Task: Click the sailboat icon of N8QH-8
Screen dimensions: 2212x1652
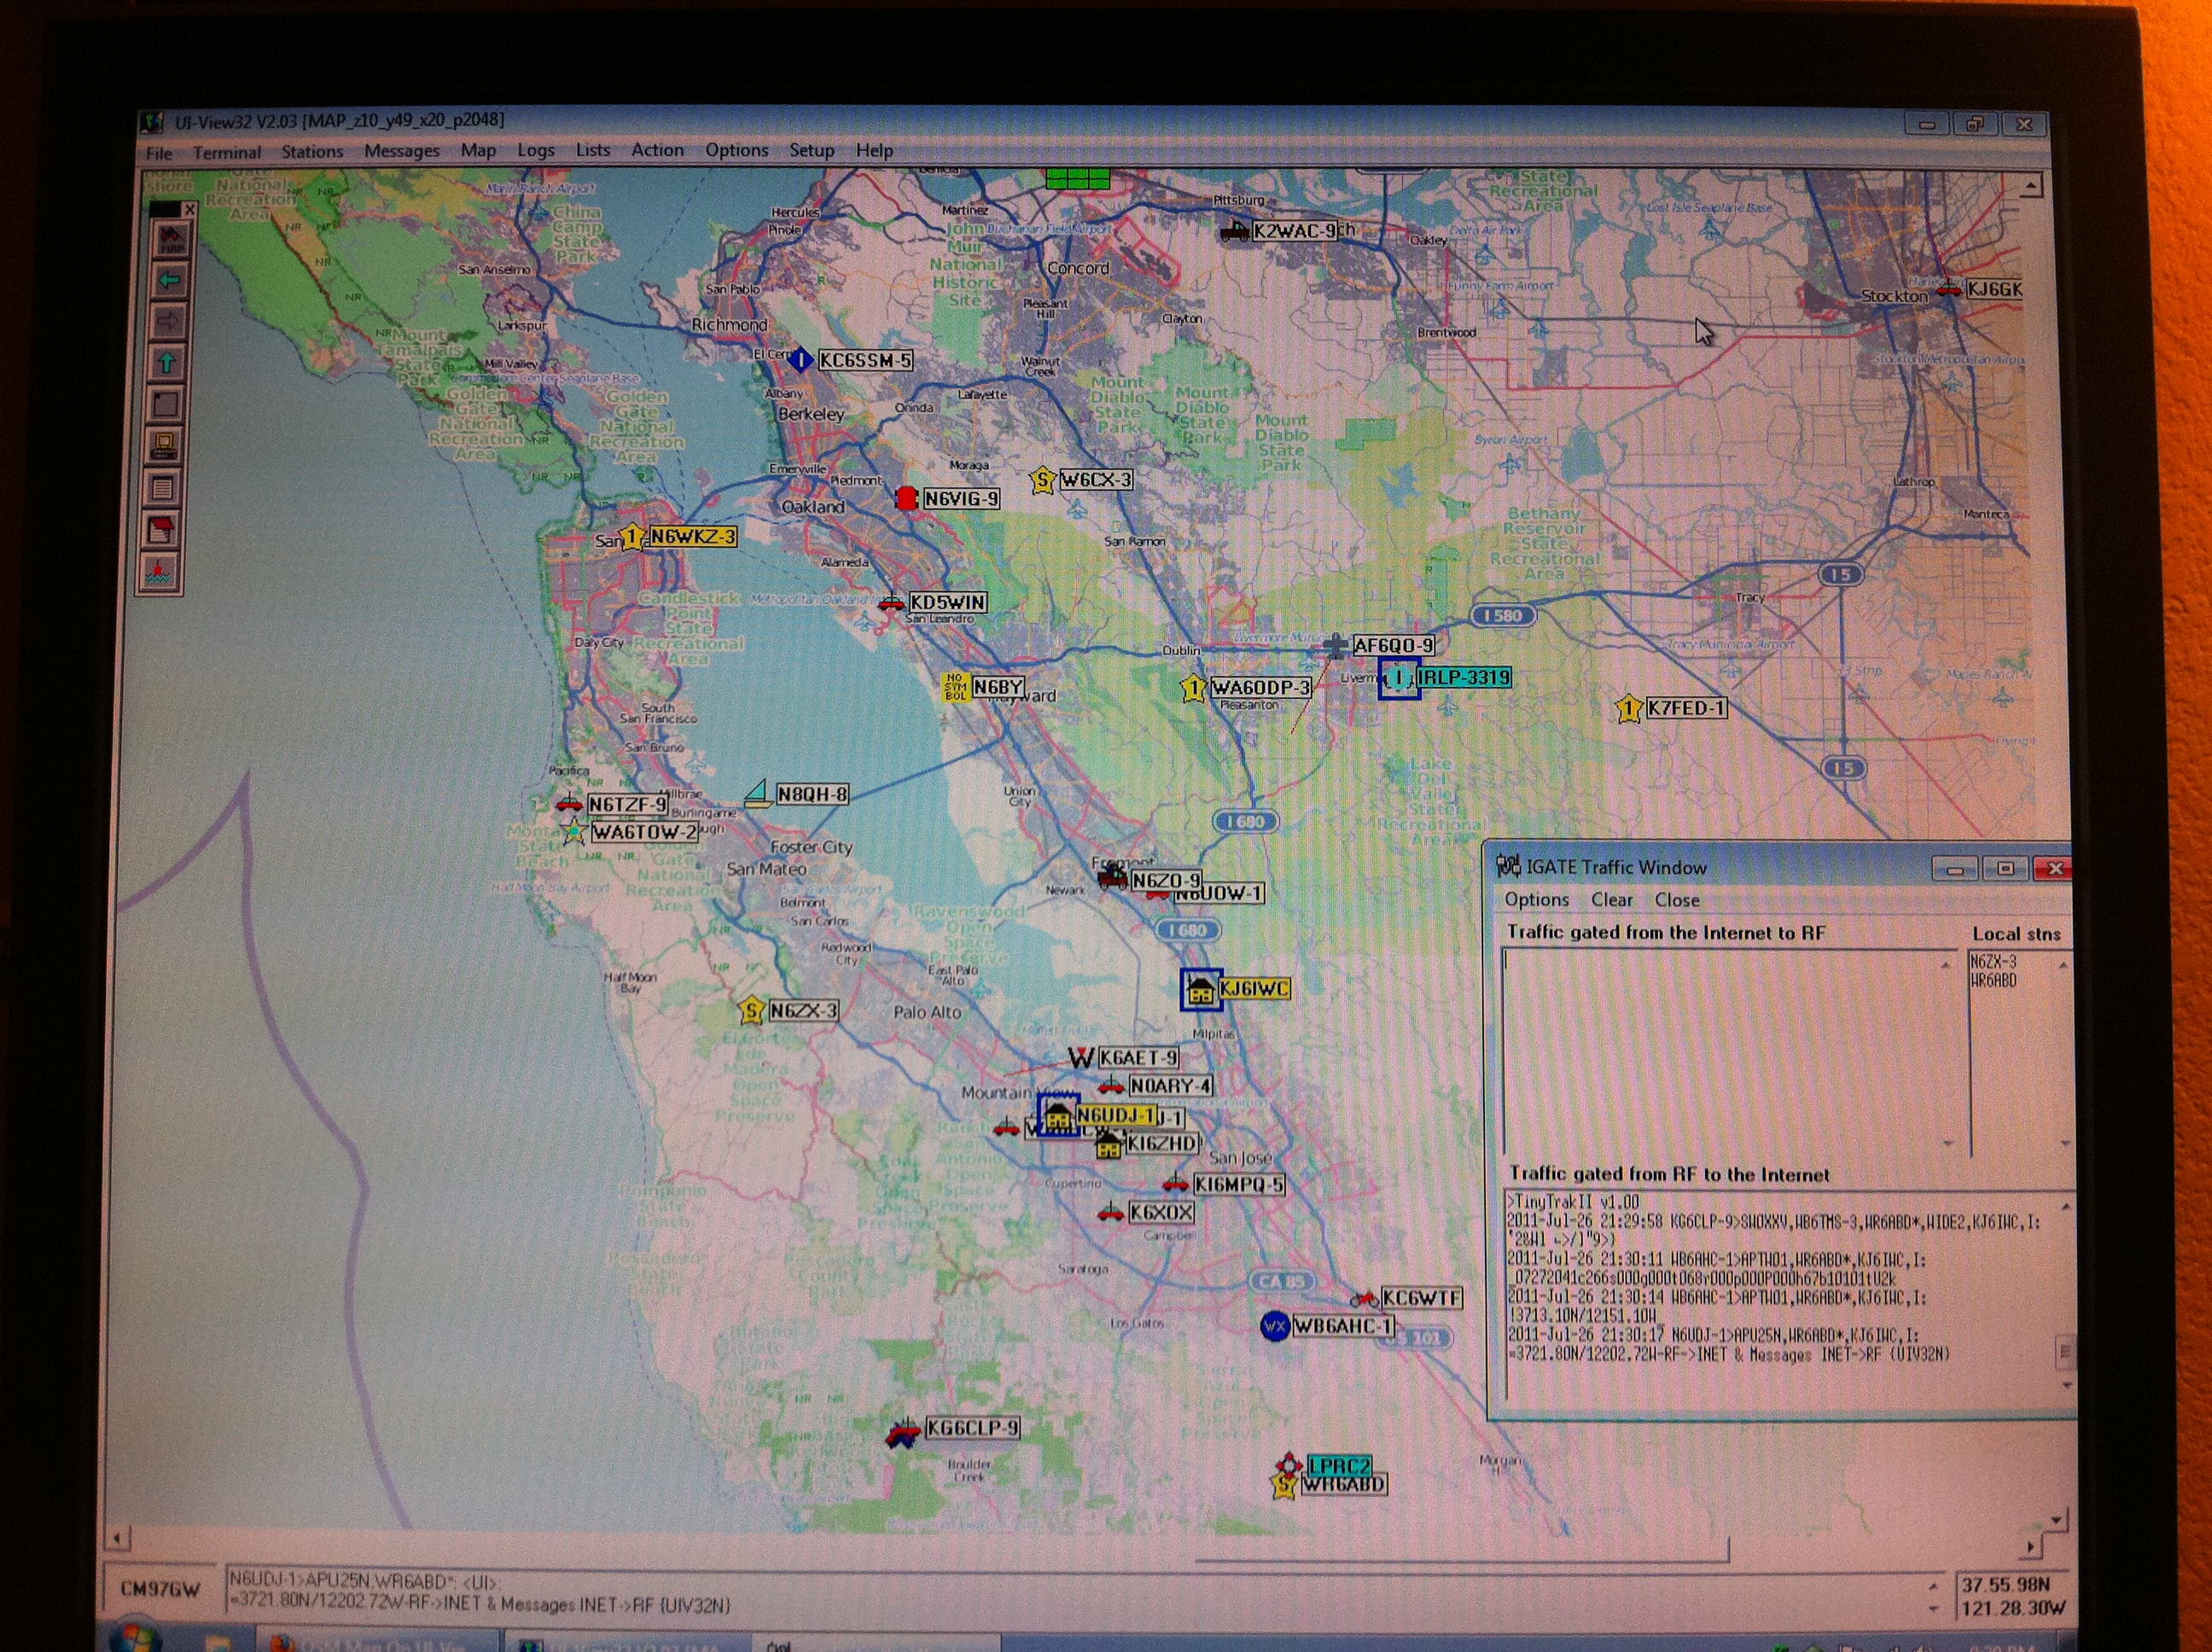Action: point(757,794)
